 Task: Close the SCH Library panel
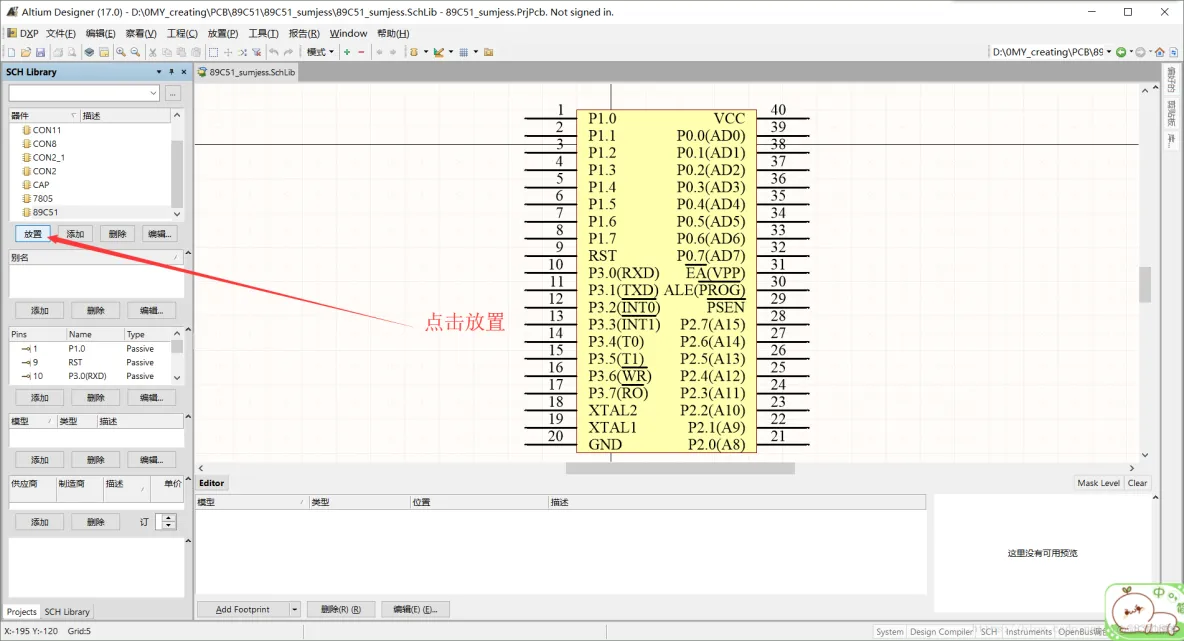pyautogui.click(x=183, y=72)
